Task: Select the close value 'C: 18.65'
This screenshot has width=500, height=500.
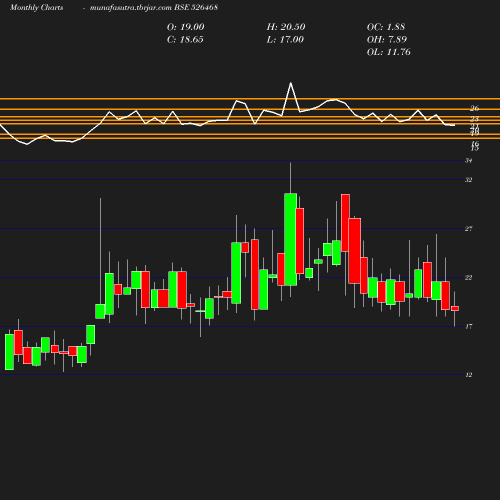Action: pos(185,40)
